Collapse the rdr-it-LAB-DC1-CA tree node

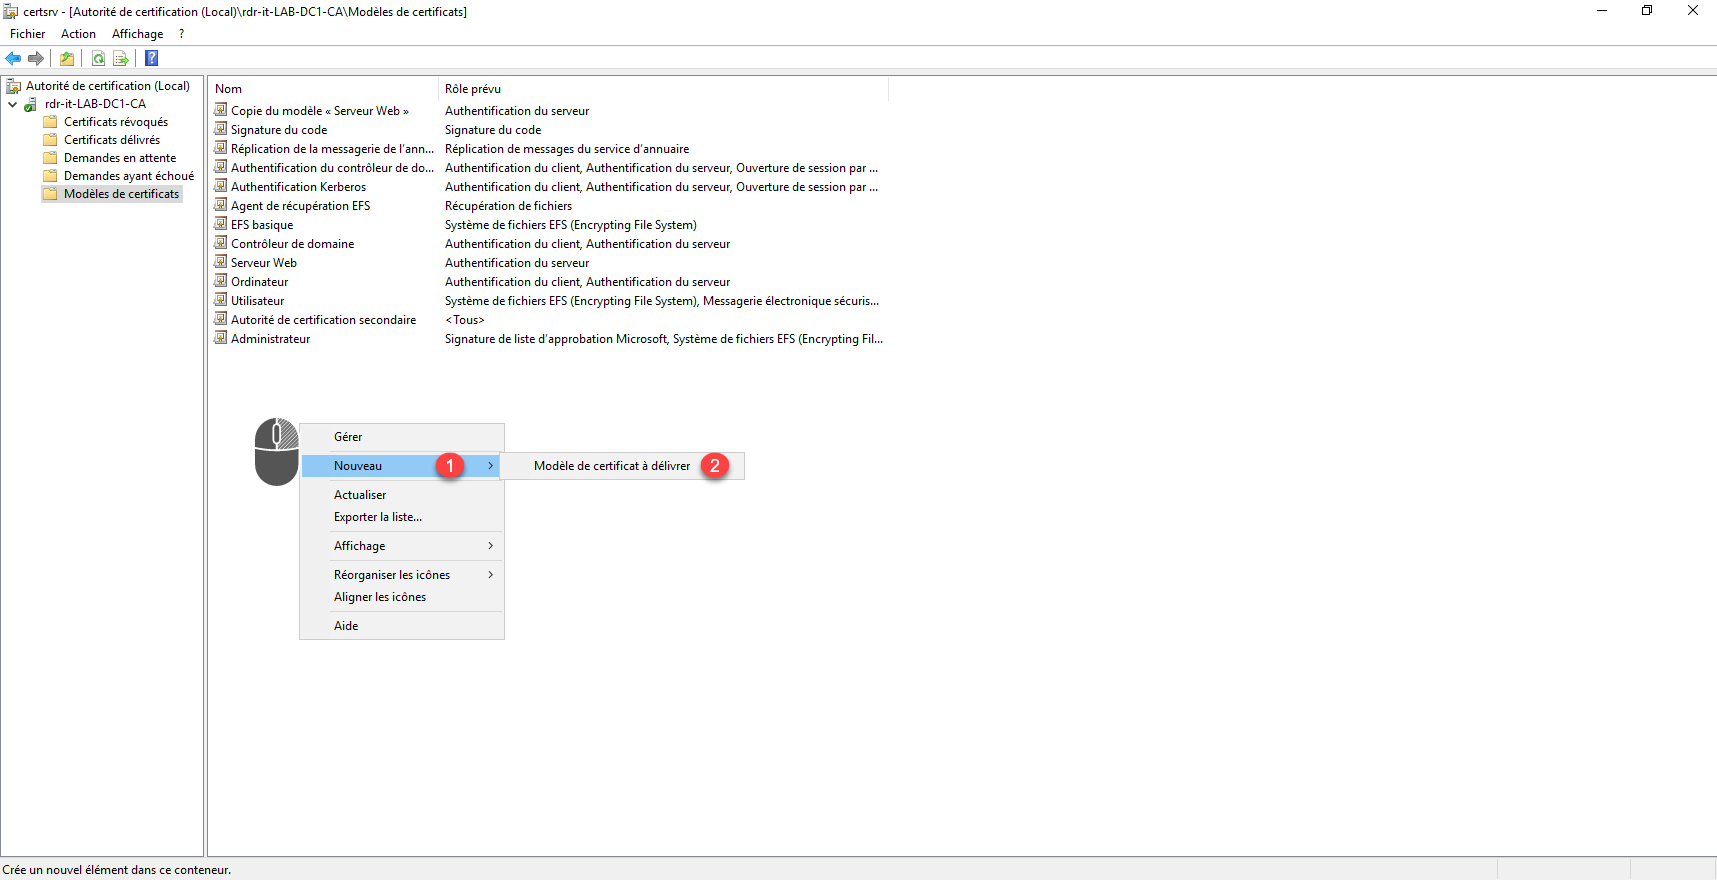click(x=13, y=104)
